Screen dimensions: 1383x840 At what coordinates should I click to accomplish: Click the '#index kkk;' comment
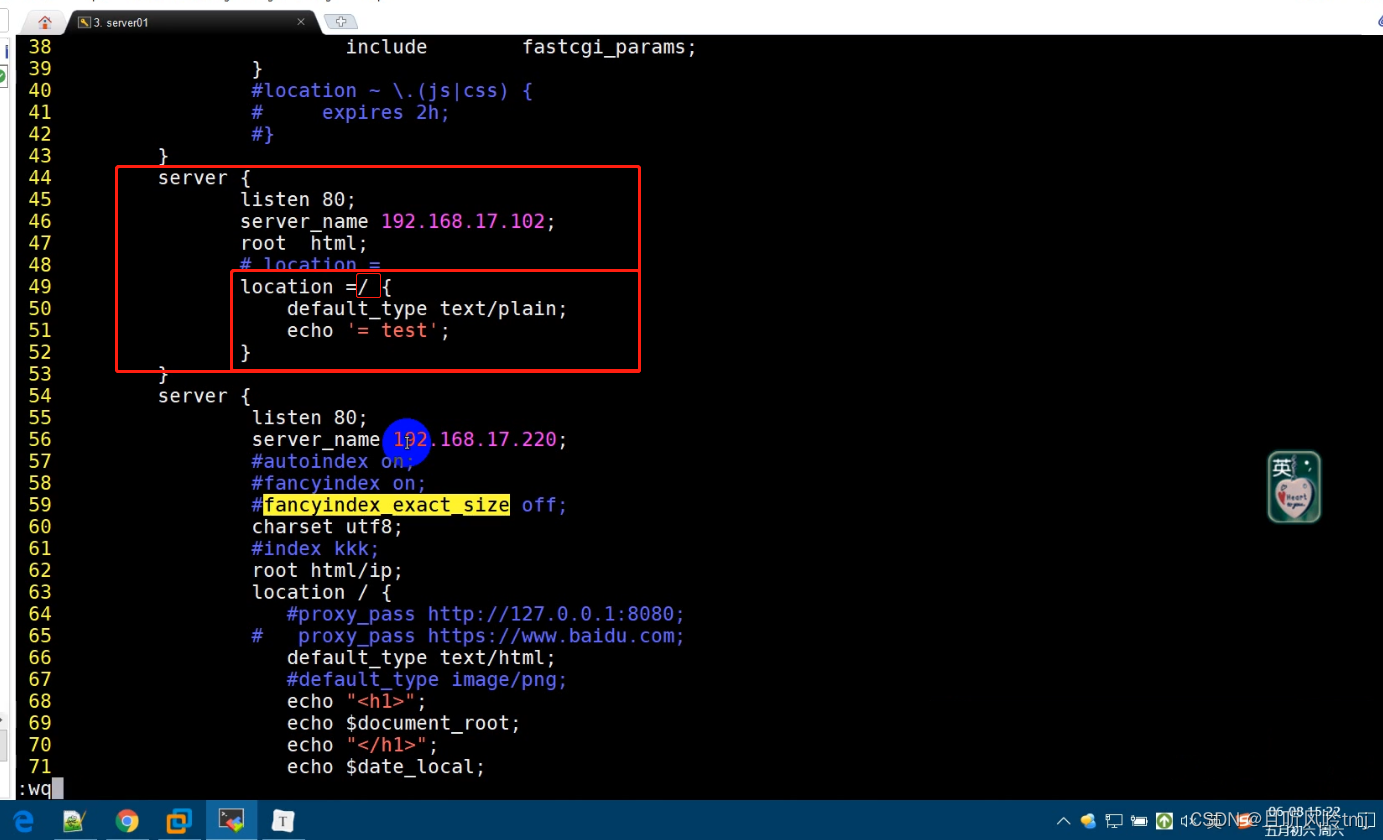coord(316,549)
